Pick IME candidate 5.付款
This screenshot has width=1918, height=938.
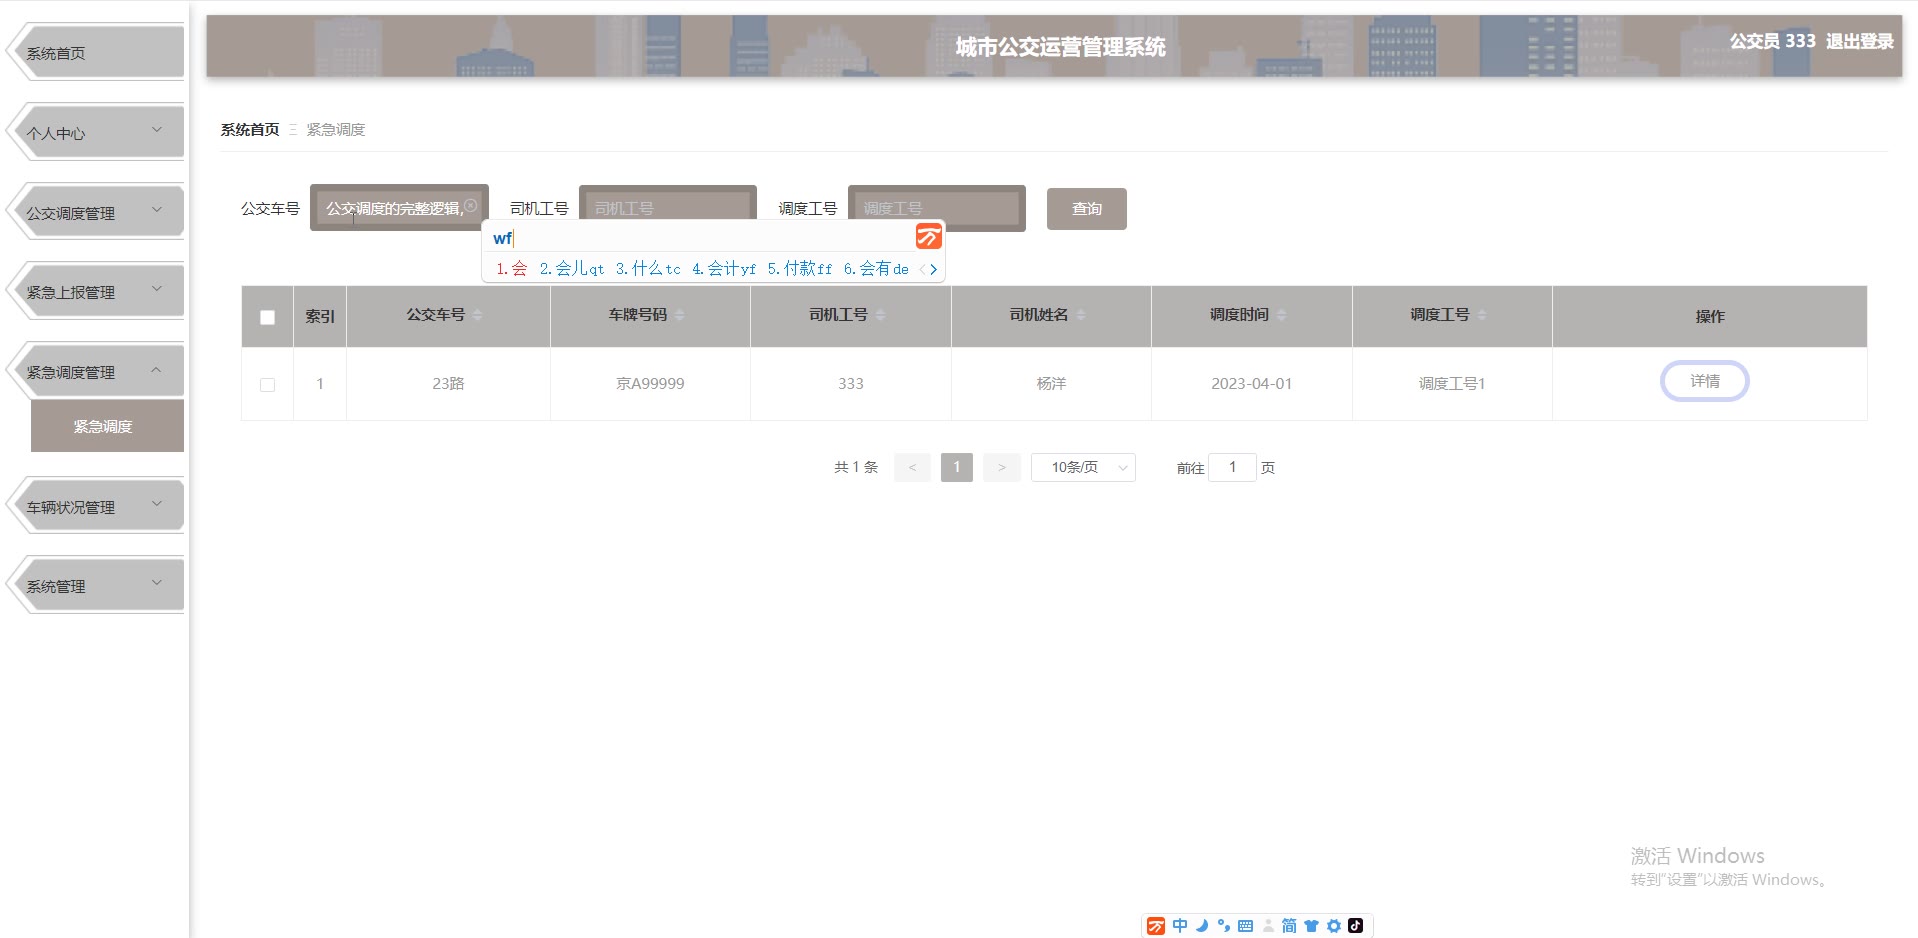point(800,269)
